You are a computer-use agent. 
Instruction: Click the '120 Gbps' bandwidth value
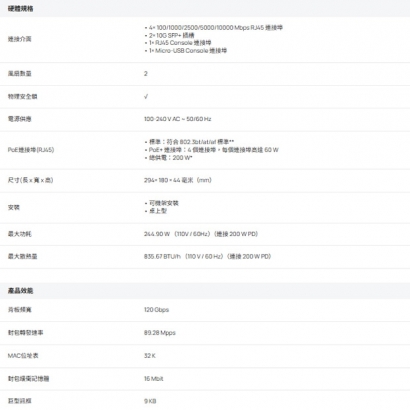156,310
